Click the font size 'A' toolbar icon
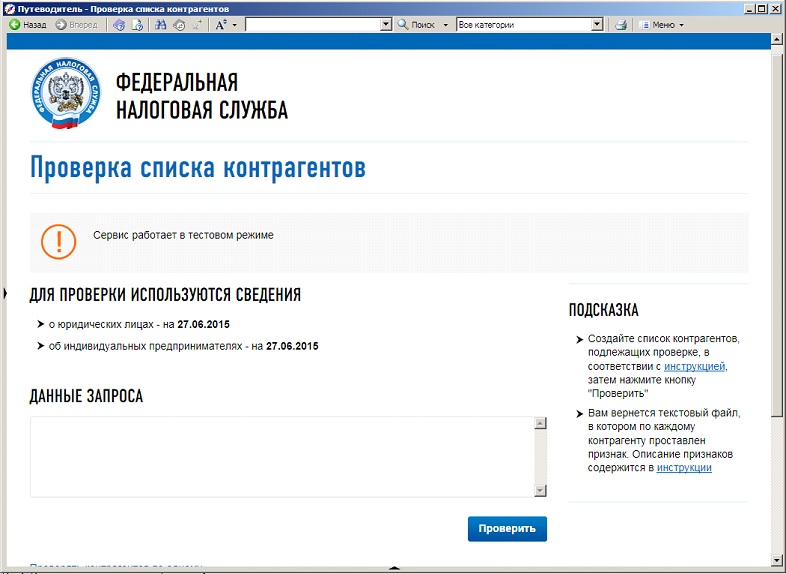This screenshot has height=574, width=786. [221, 24]
